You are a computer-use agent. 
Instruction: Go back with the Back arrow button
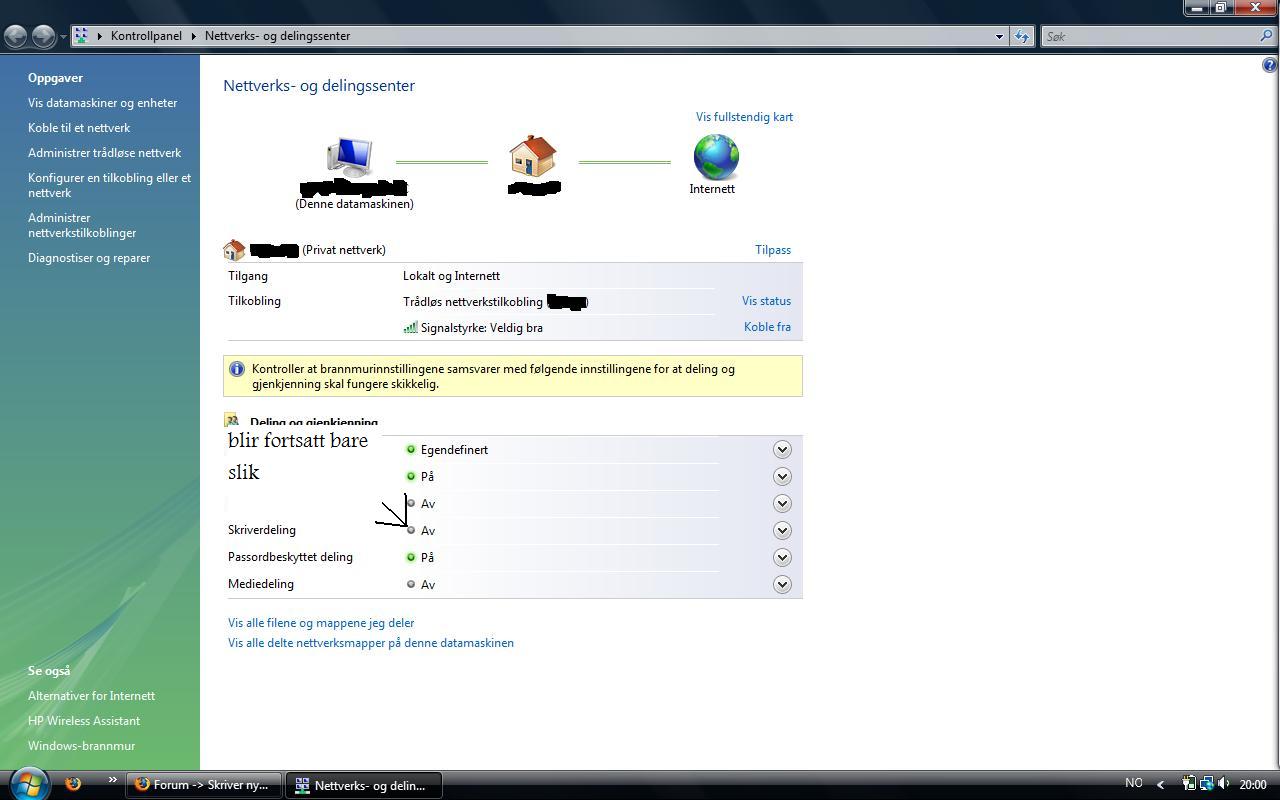point(16,36)
